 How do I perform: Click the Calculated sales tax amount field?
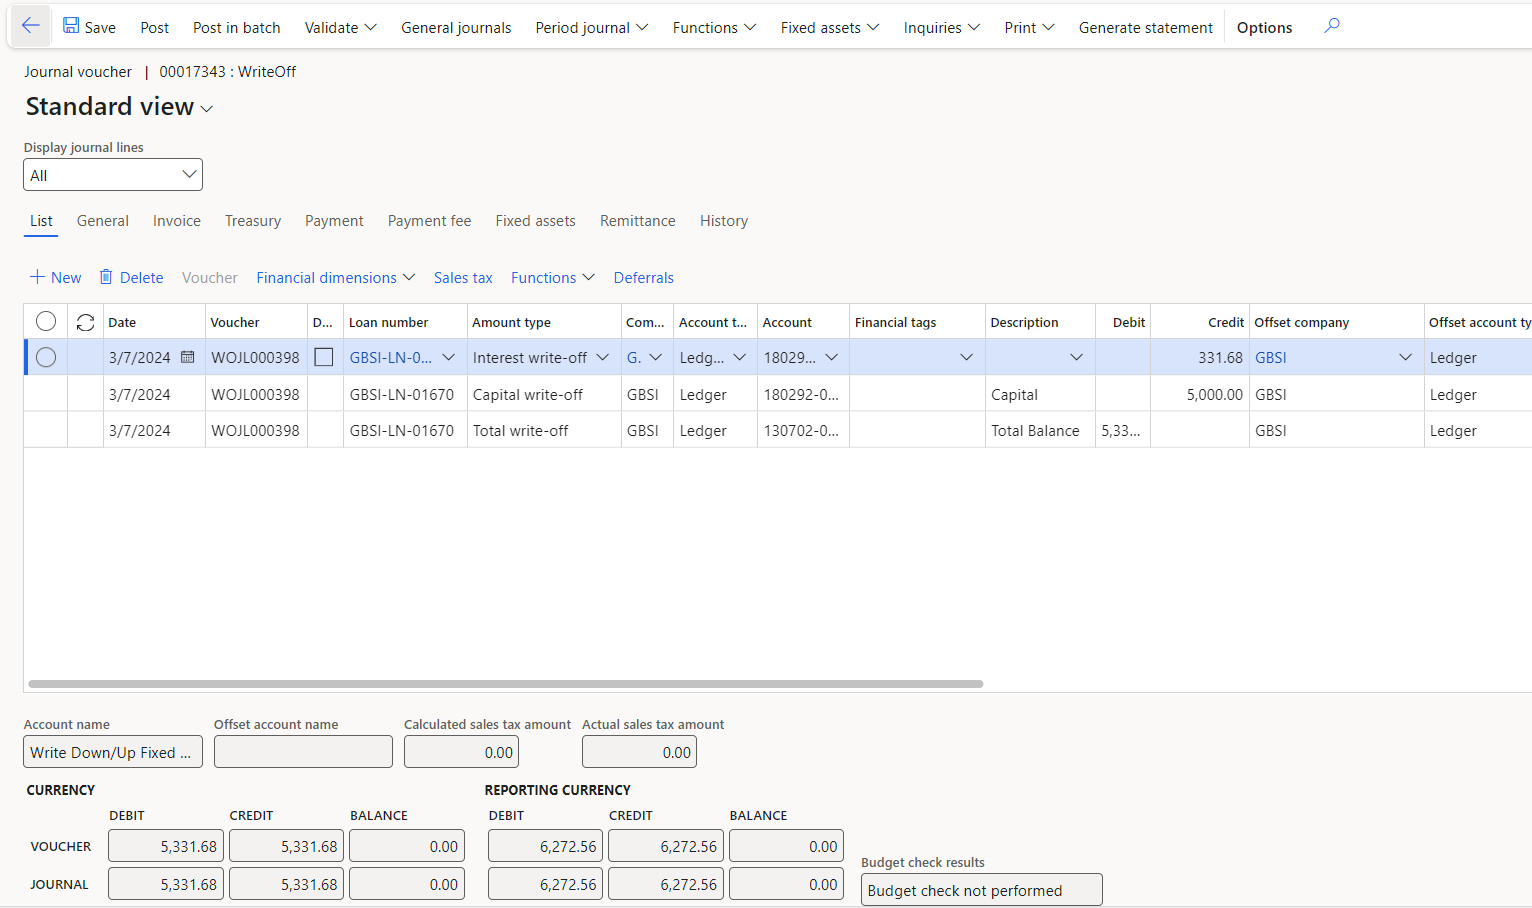tap(461, 752)
